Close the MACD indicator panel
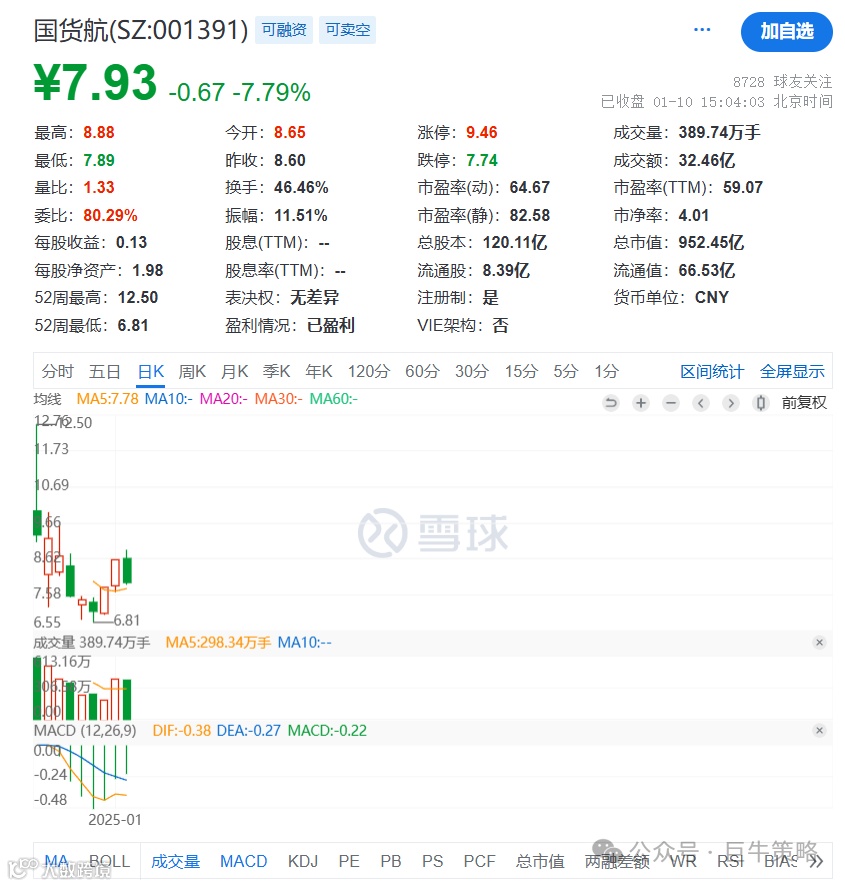The width and height of the screenshot is (845, 886). (819, 731)
